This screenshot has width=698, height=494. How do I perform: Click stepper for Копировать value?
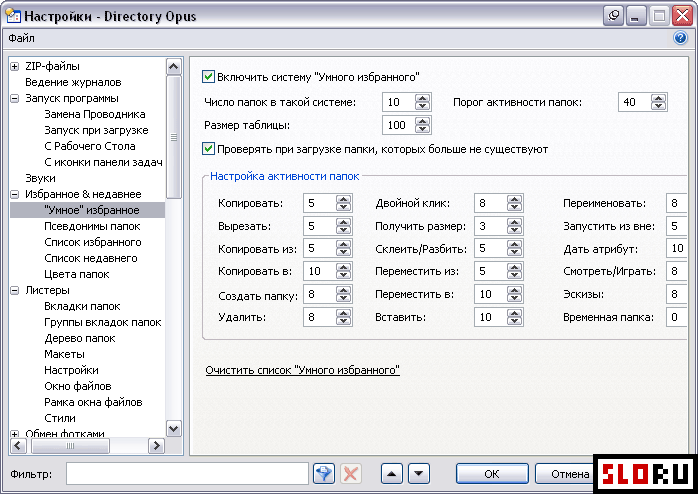click(x=343, y=203)
